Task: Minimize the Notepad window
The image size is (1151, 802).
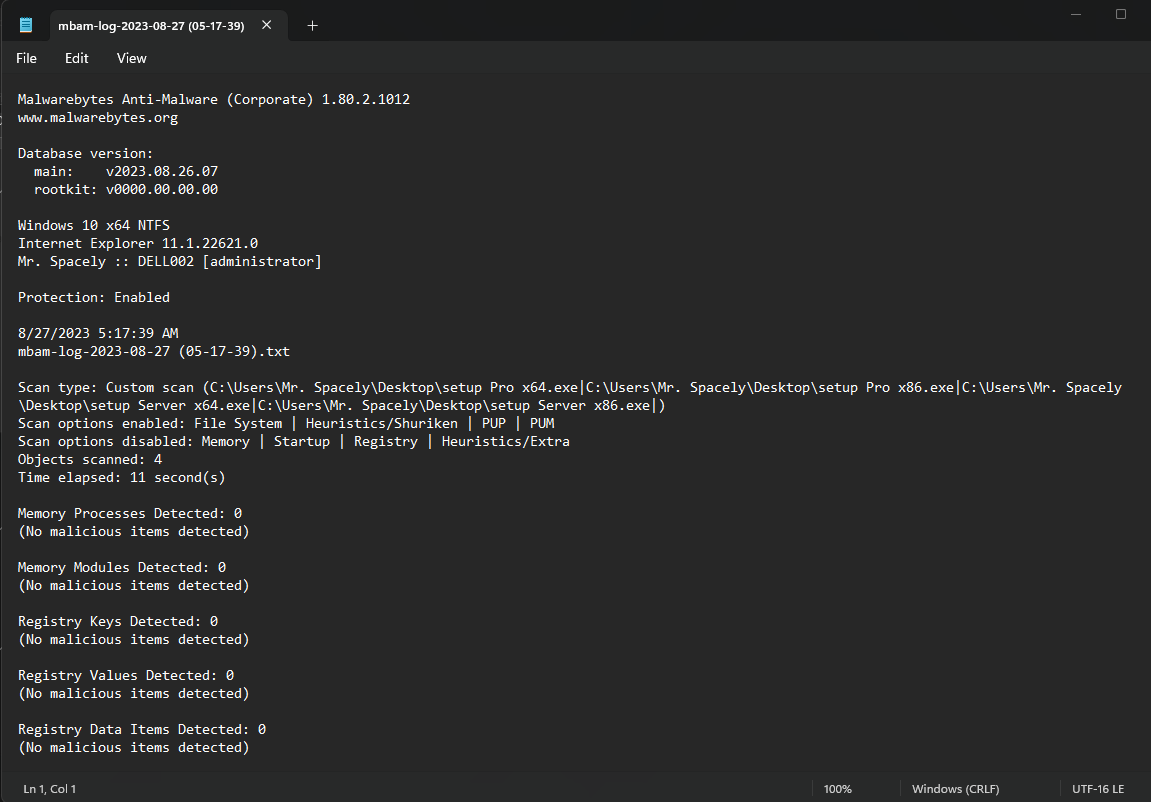Action: (x=1076, y=14)
